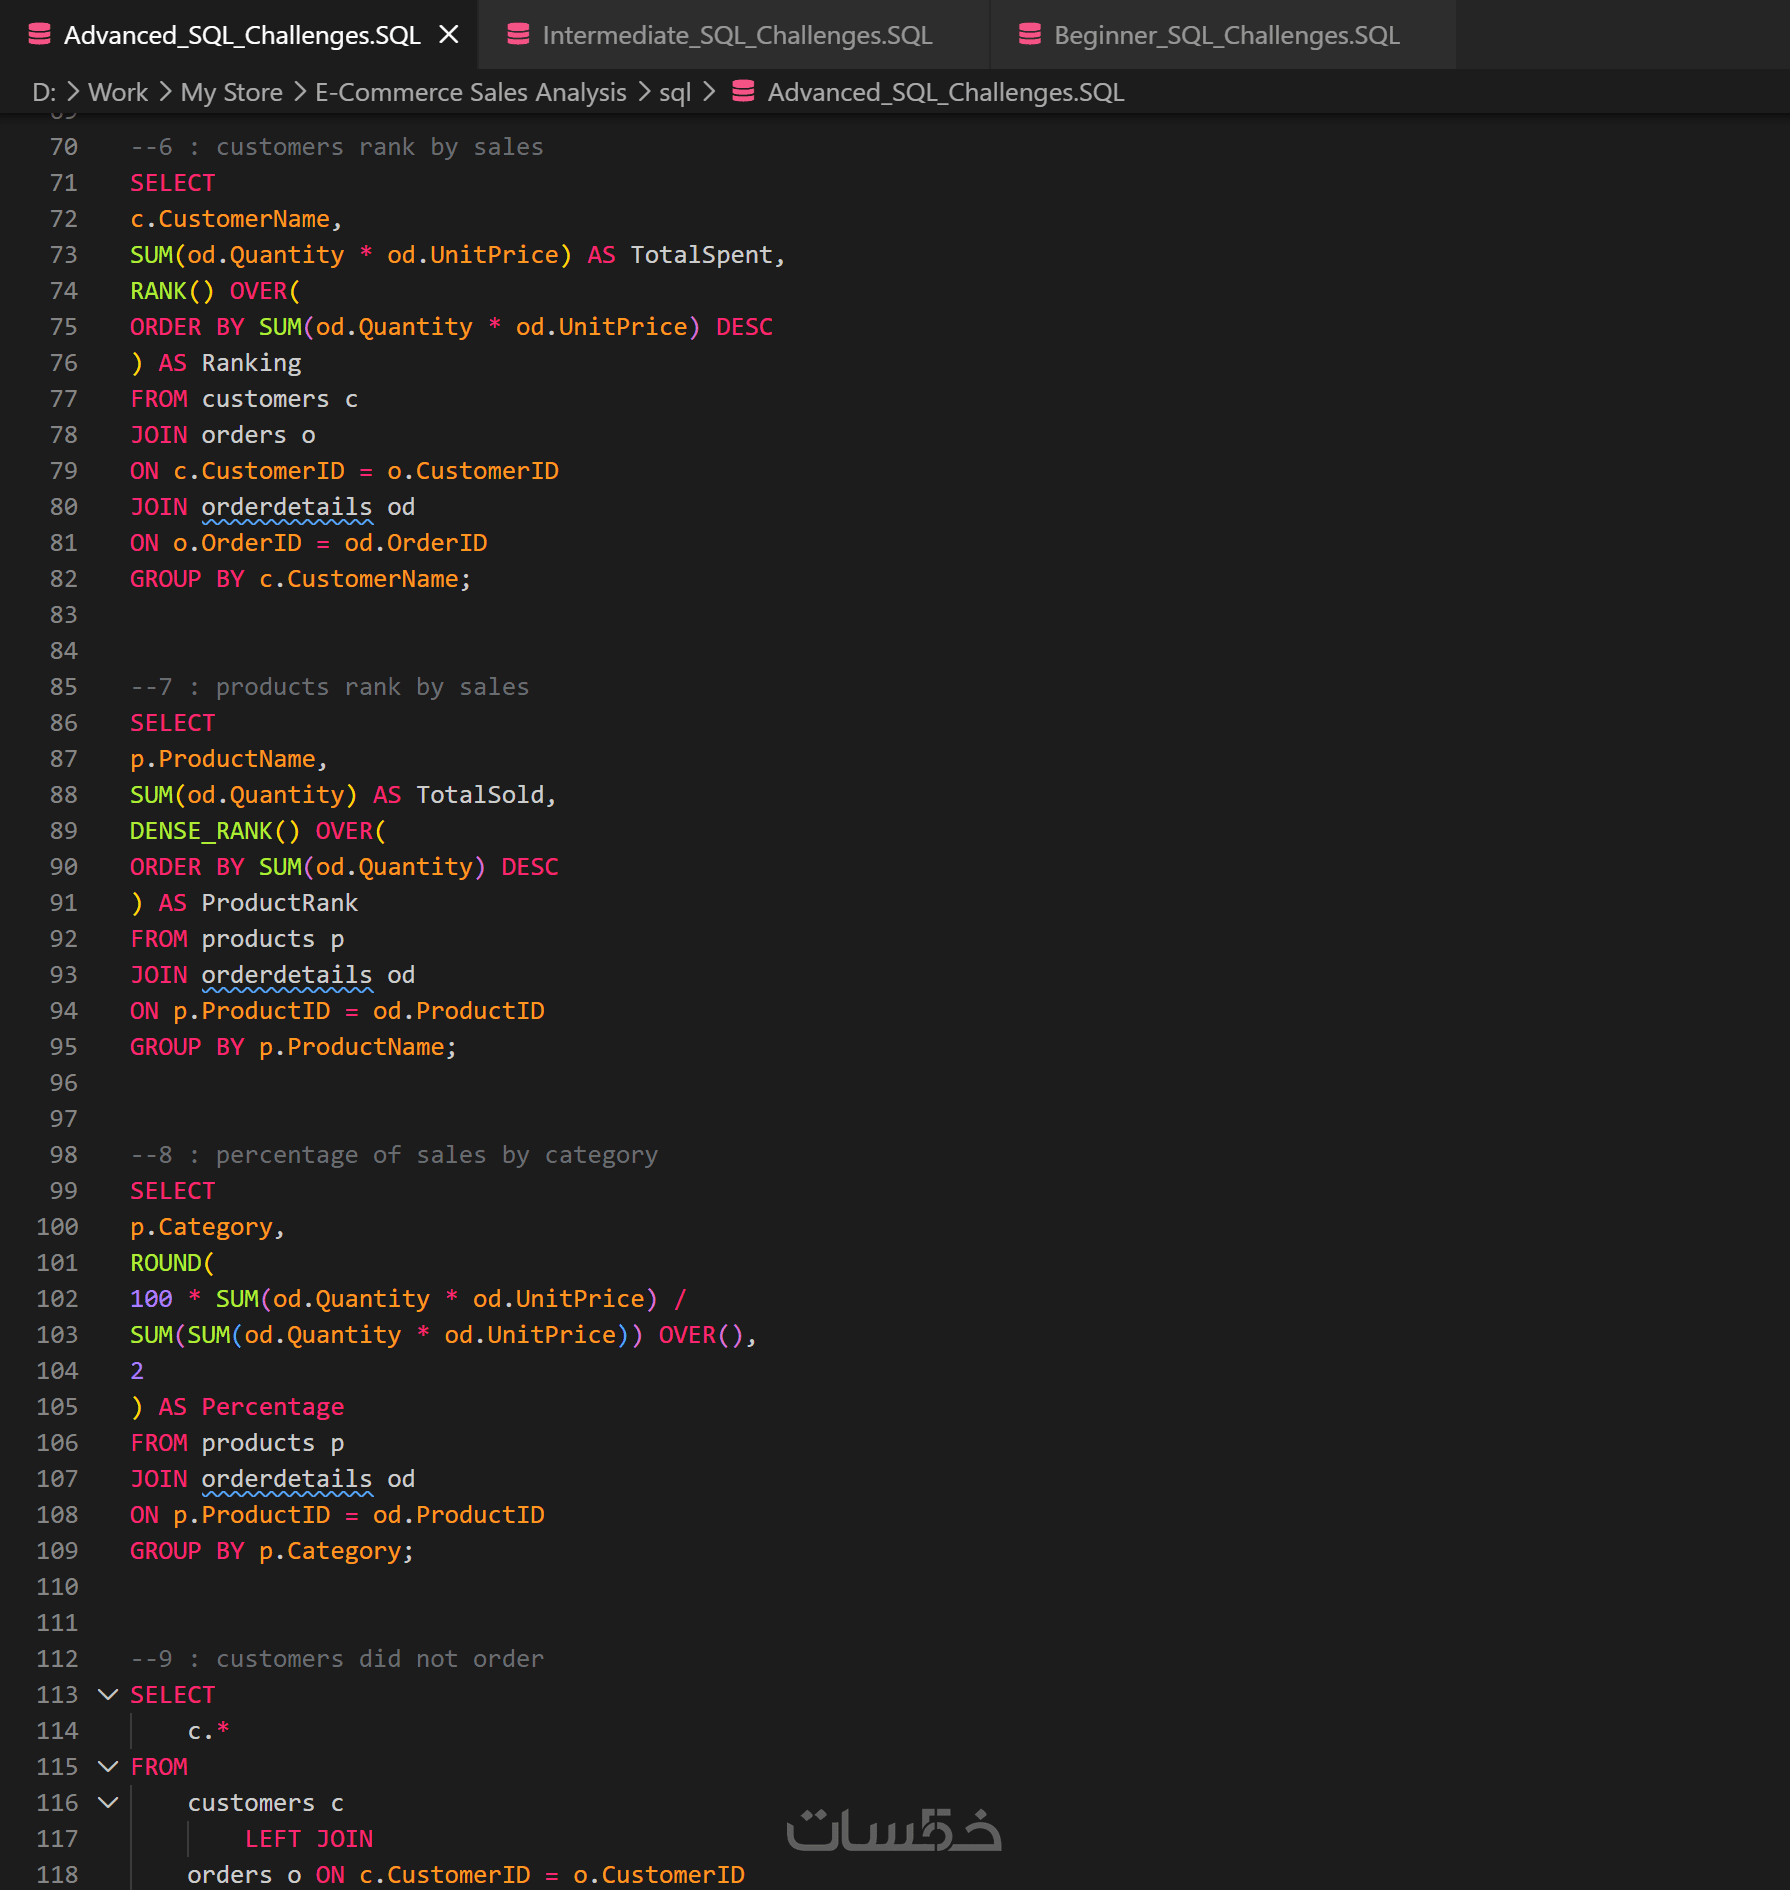
Task: Click the TotalSpent alias on line 73
Action: pos(701,255)
